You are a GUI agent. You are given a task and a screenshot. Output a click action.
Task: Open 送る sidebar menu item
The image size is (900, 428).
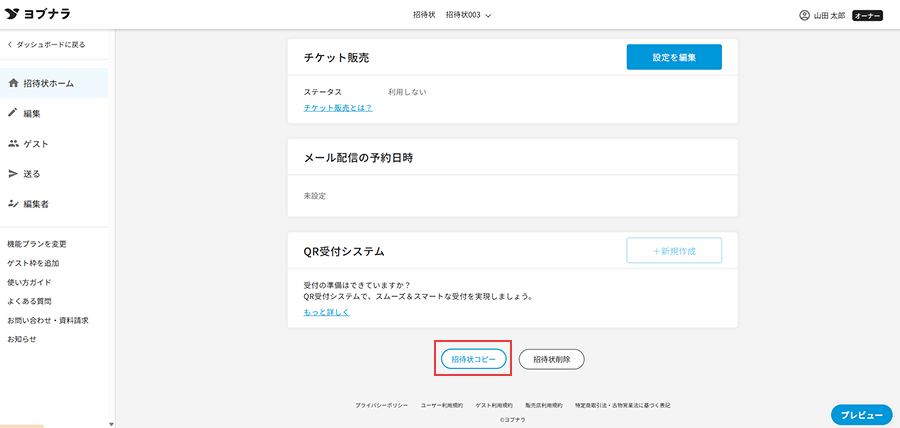(54, 173)
